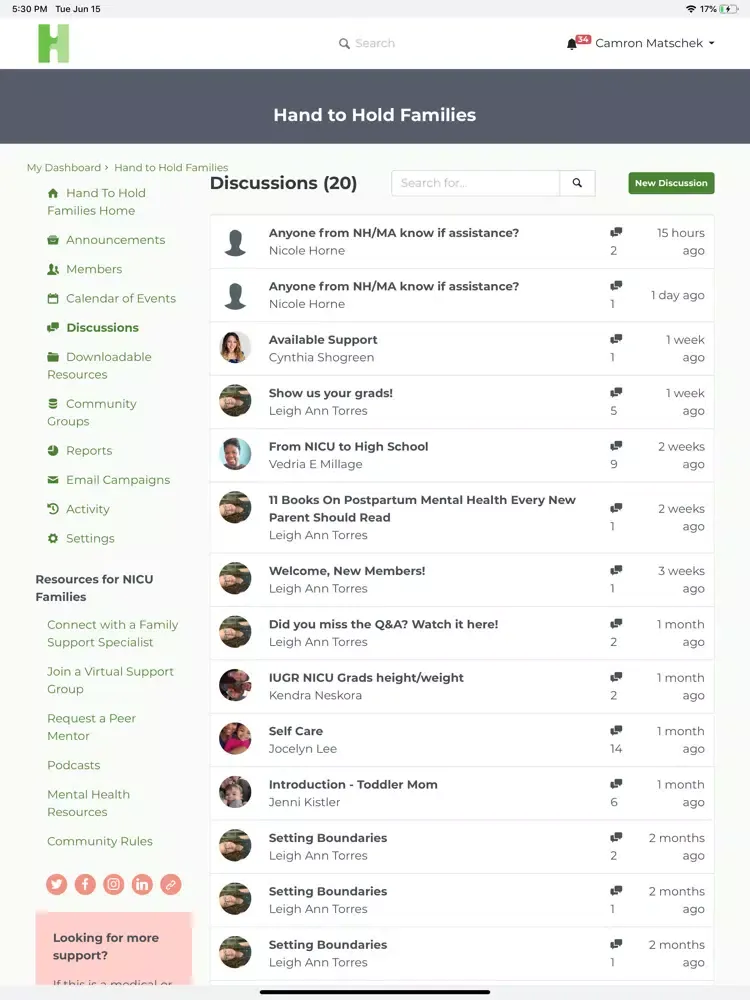Open Show us your grads! discussion

330,393
